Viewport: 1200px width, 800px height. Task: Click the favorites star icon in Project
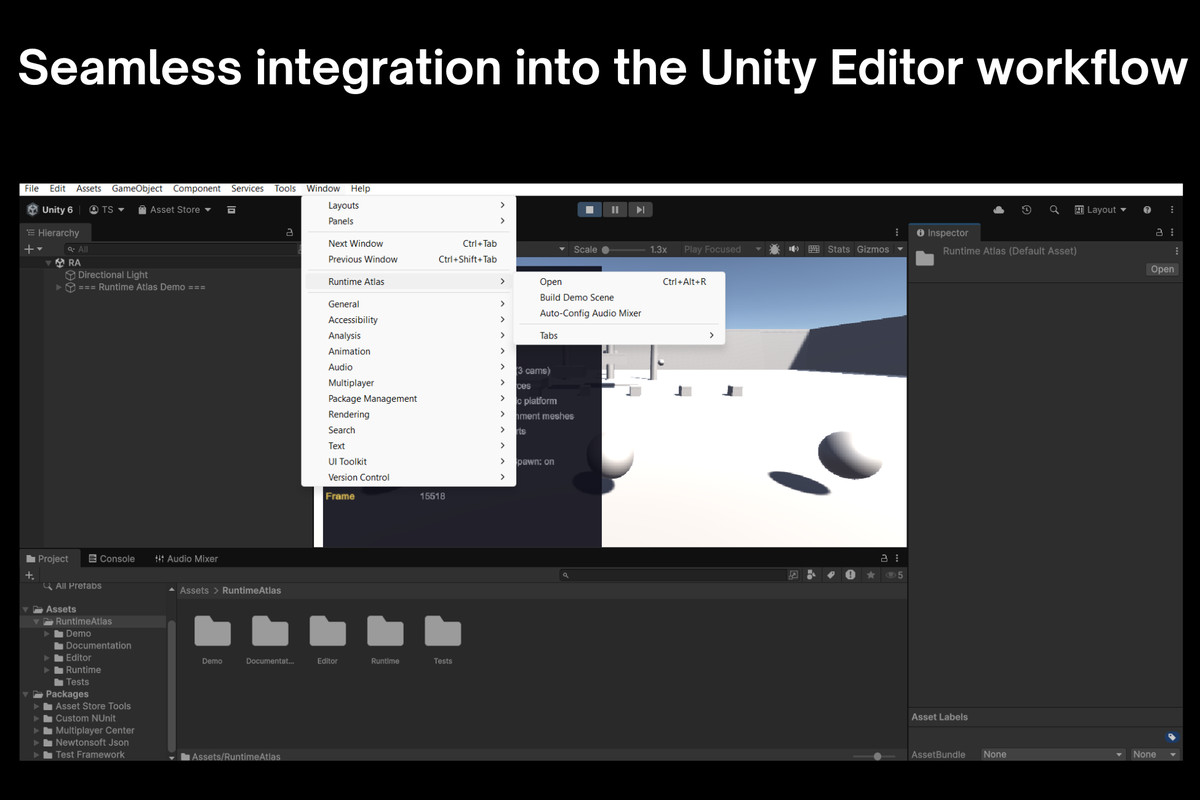(x=871, y=575)
